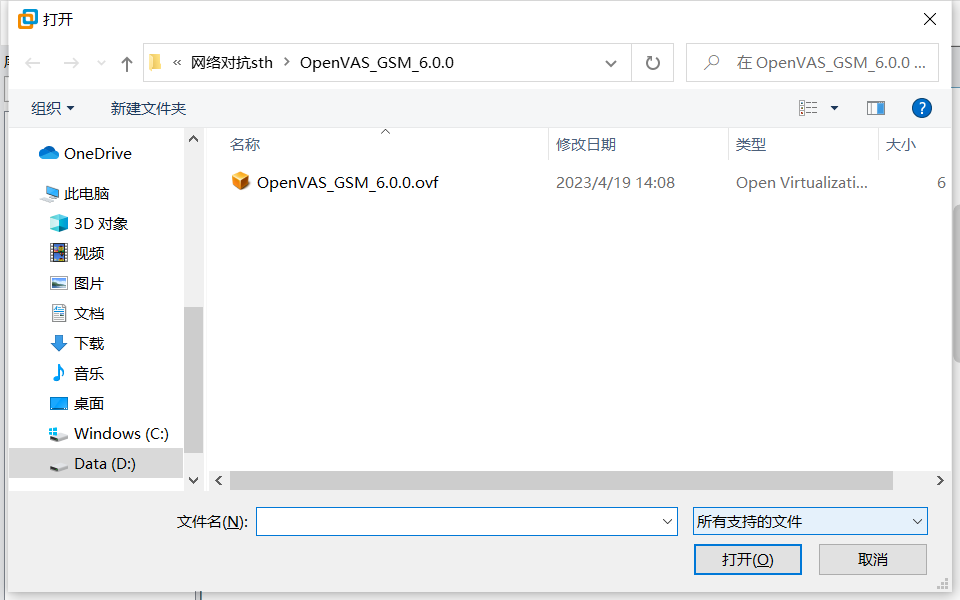Click the 3D 对象 cube icon
The image size is (960, 600).
pyautogui.click(x=59, y=223)
